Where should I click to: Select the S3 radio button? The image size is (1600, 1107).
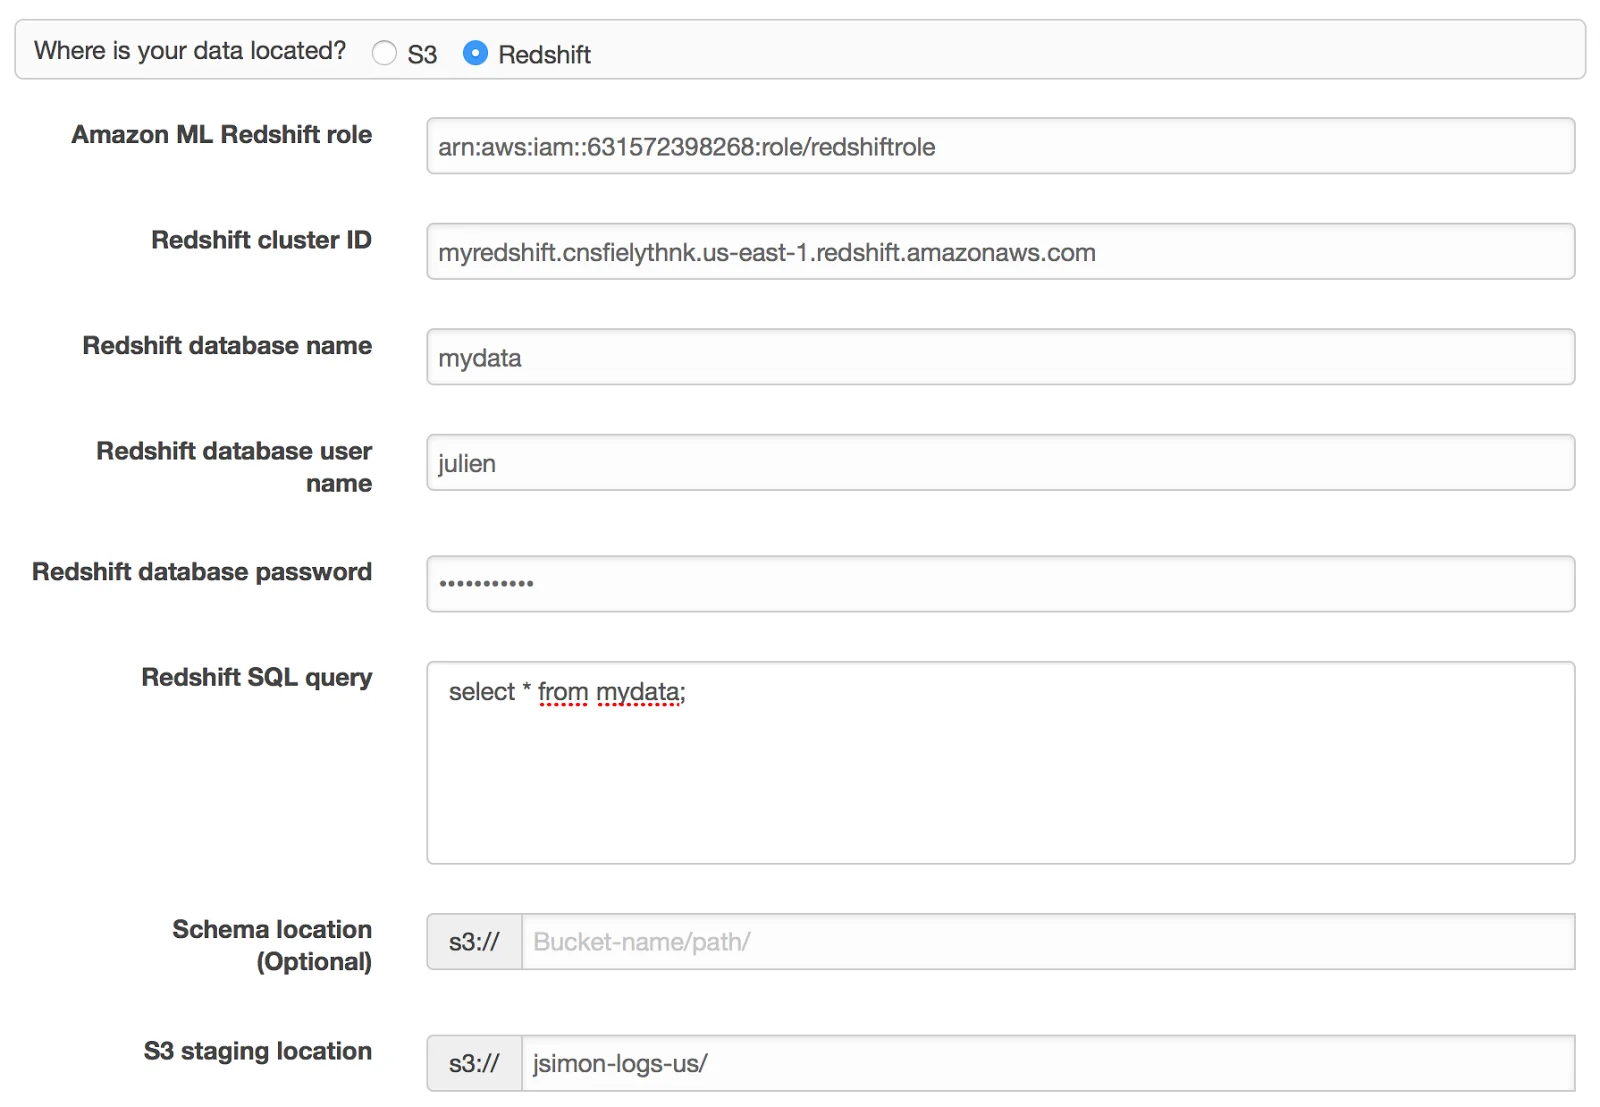pyautogui.click(x=384, y=53)
